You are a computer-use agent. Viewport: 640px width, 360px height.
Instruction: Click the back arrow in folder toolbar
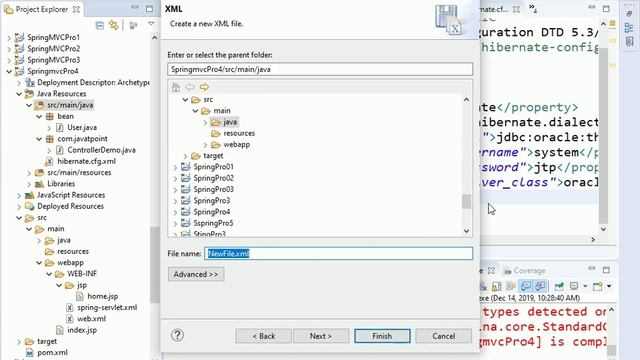pyautogui.click(x=190, y=87)
